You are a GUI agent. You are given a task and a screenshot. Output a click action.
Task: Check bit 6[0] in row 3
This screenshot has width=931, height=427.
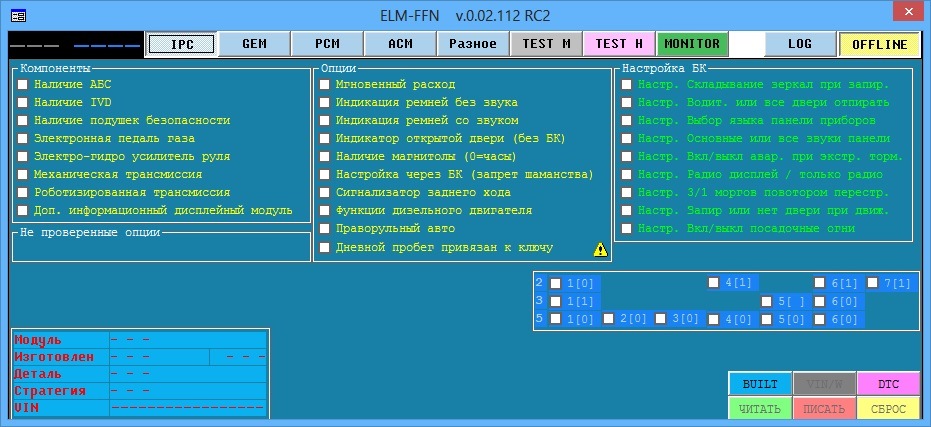pos(819,301)
